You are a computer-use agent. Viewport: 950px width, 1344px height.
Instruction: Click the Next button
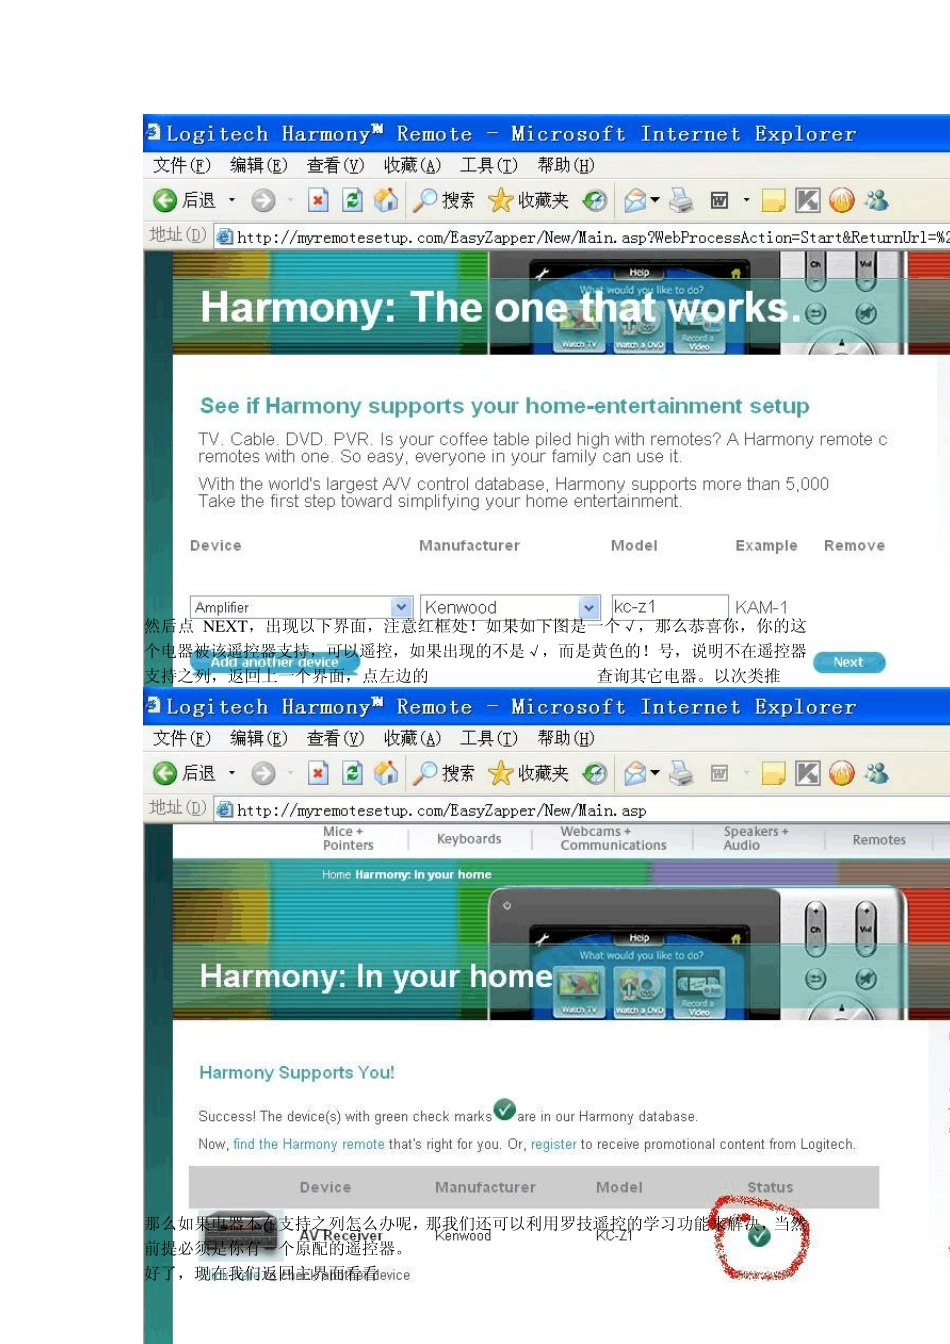click(848, 662)
